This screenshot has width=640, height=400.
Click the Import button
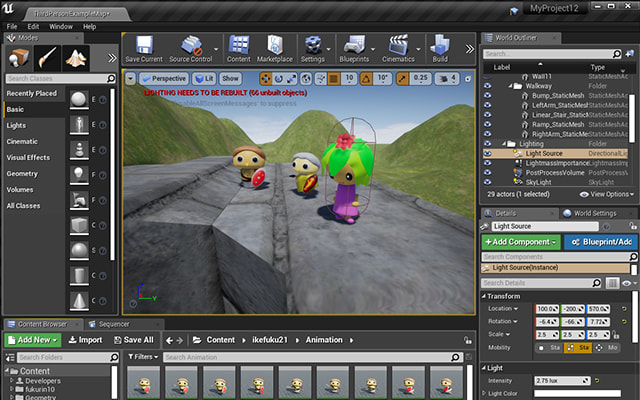point(85,340)
